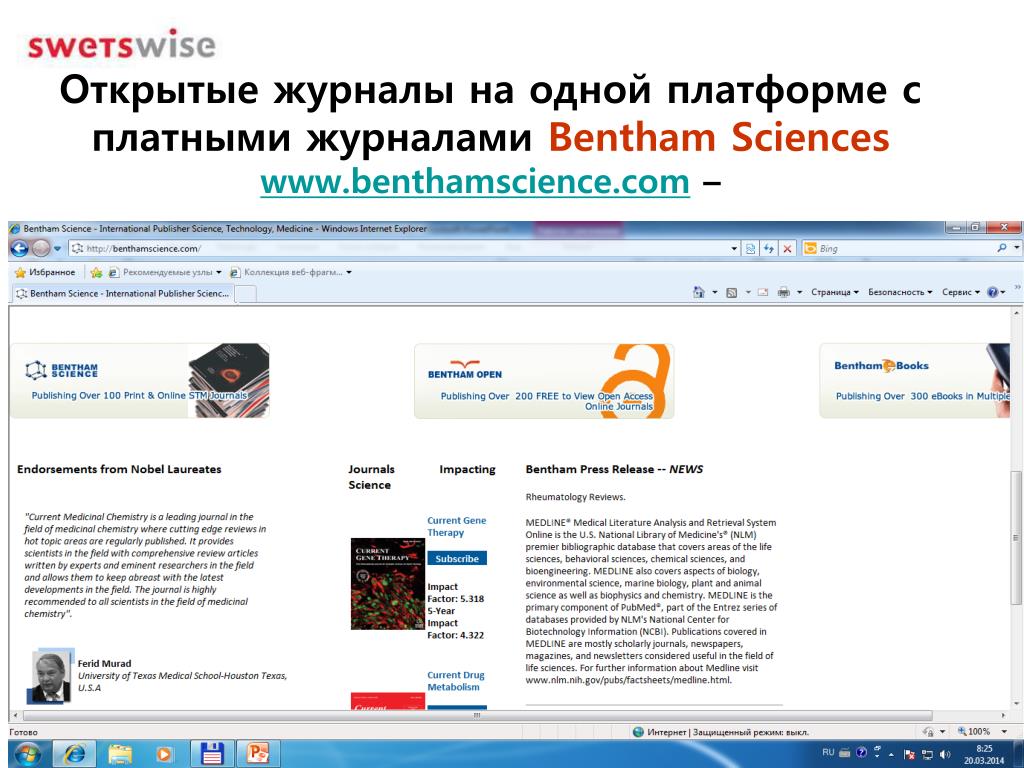The image size is (1024, 768).
Task: Click the network connection tray icon
Action: (927, 754)
